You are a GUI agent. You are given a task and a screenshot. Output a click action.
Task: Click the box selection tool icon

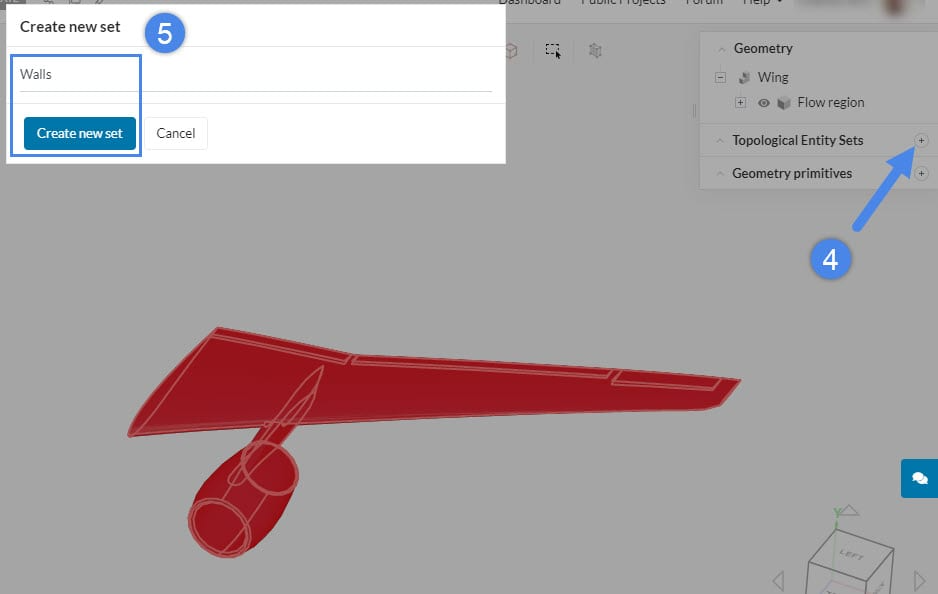click(x=552, y=50)
